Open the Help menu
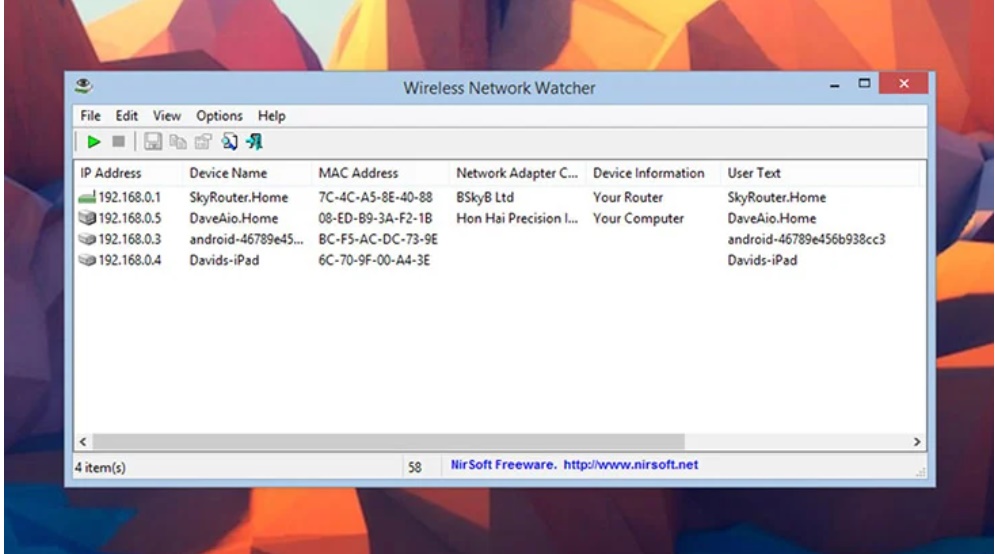Image resolution: width=995 pixels, height=554 pixels. tap(271, 116)
